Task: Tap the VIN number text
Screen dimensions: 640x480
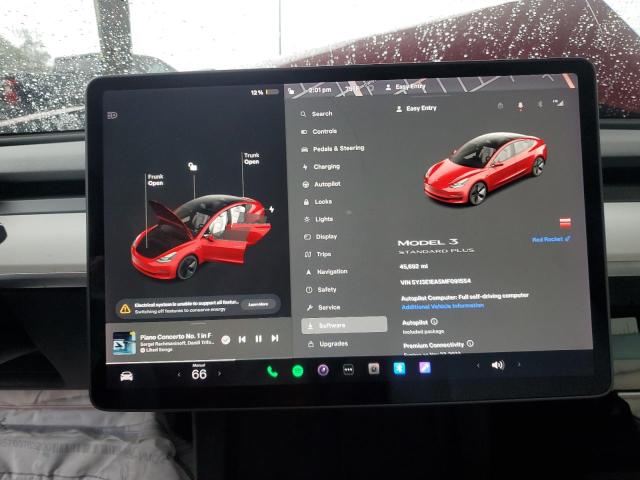Action: point(436,282)
